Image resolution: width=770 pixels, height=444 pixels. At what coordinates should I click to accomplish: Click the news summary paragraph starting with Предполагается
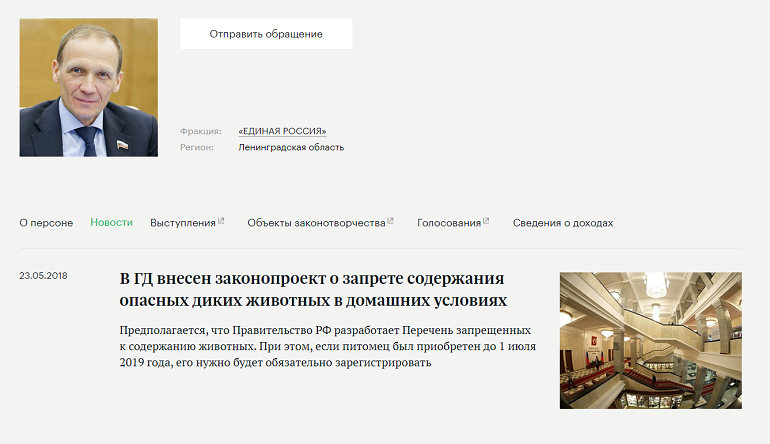[x=327, y=346]
